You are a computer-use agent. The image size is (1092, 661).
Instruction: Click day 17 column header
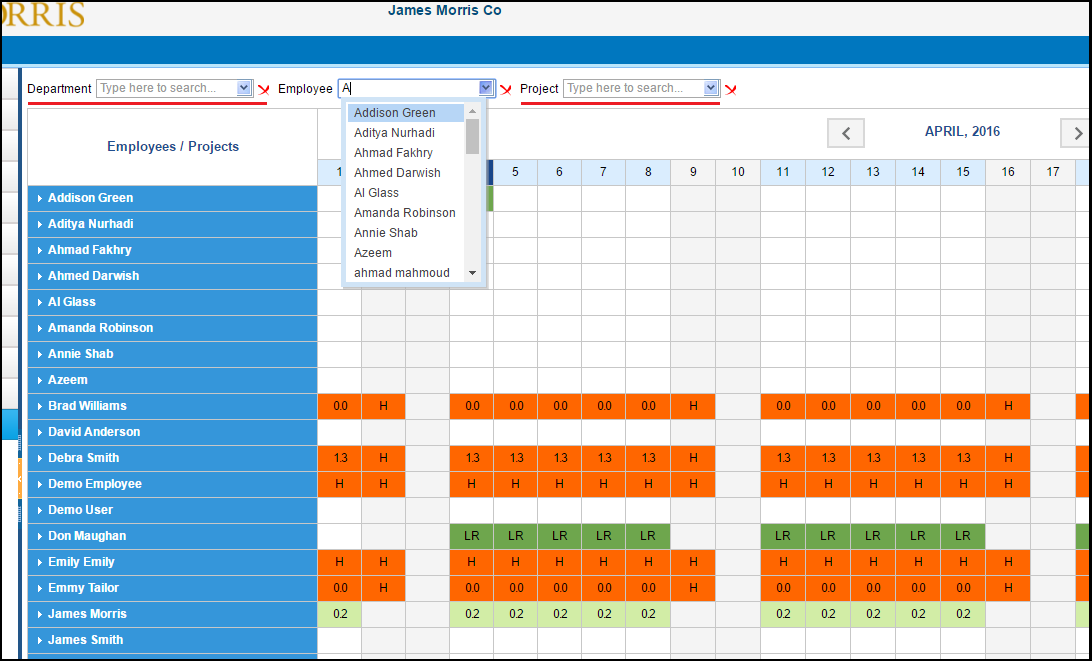click(1053, 172)
